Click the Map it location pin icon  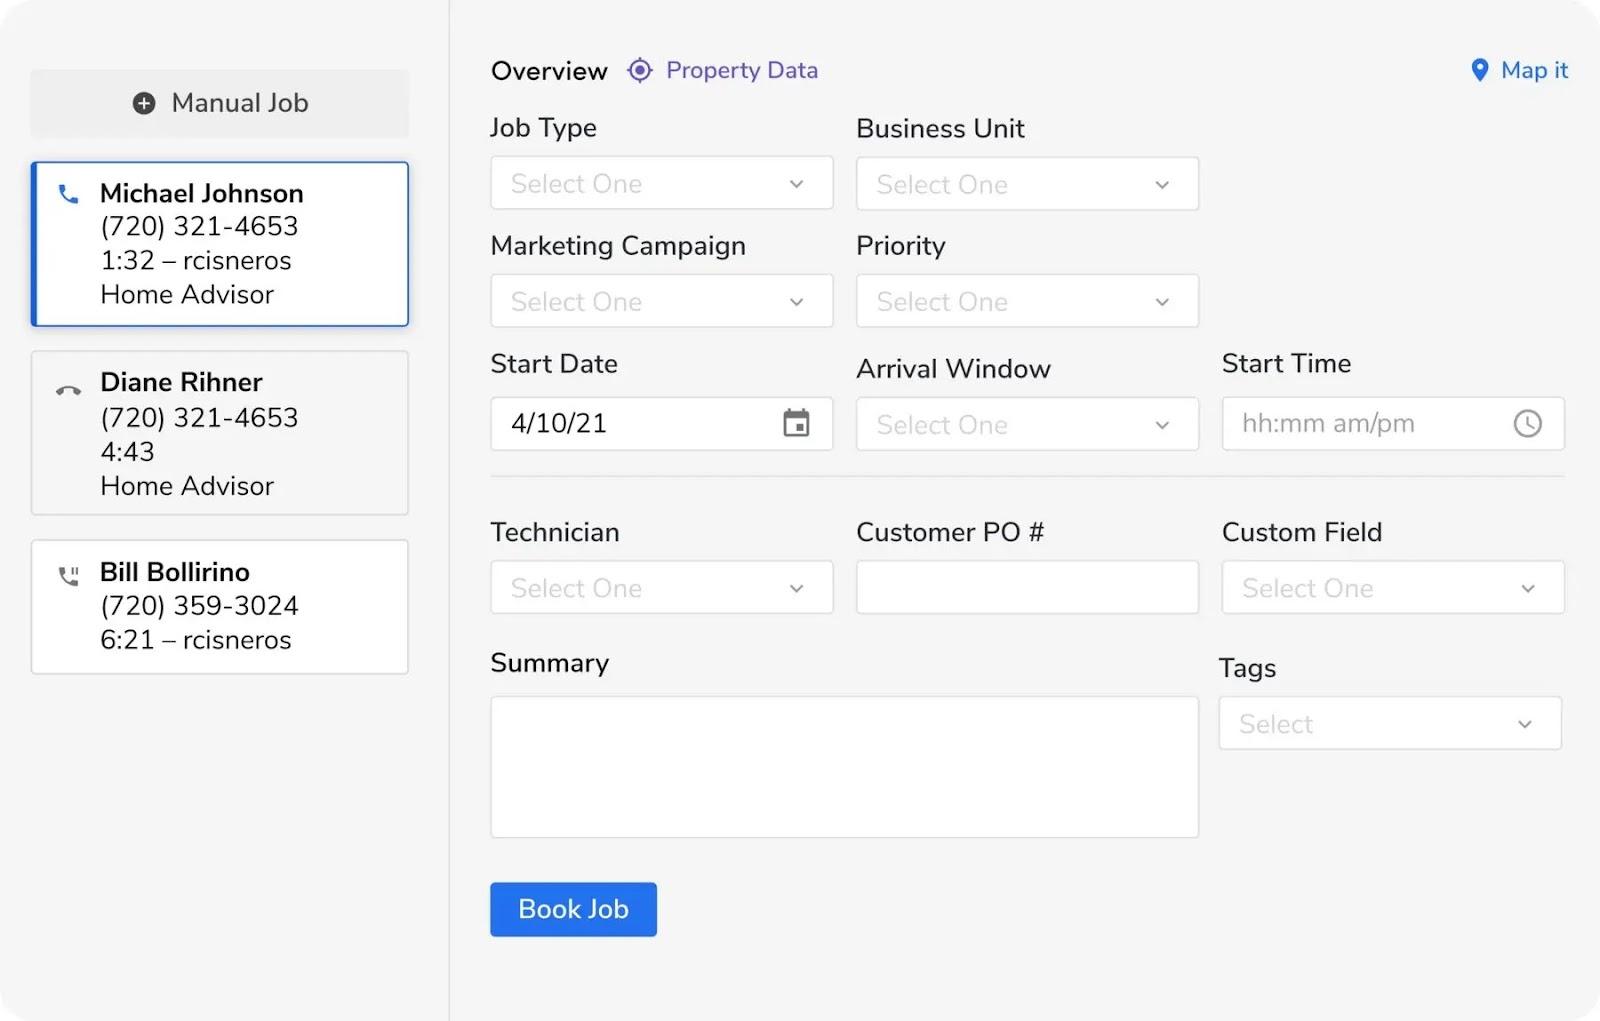coord(1480,70)
